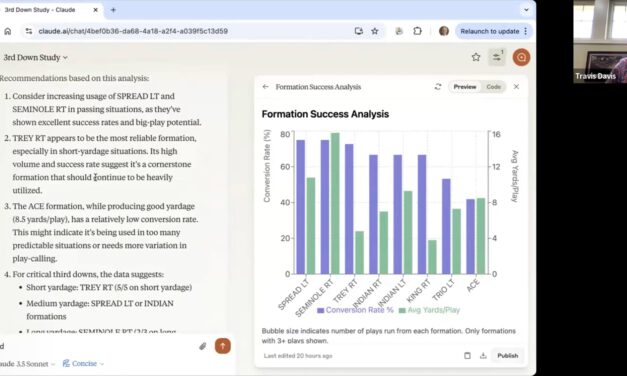Open the Concise style dropdown
Image resolution: width=627 pixels, height=376 pixels.
[83, 364]
